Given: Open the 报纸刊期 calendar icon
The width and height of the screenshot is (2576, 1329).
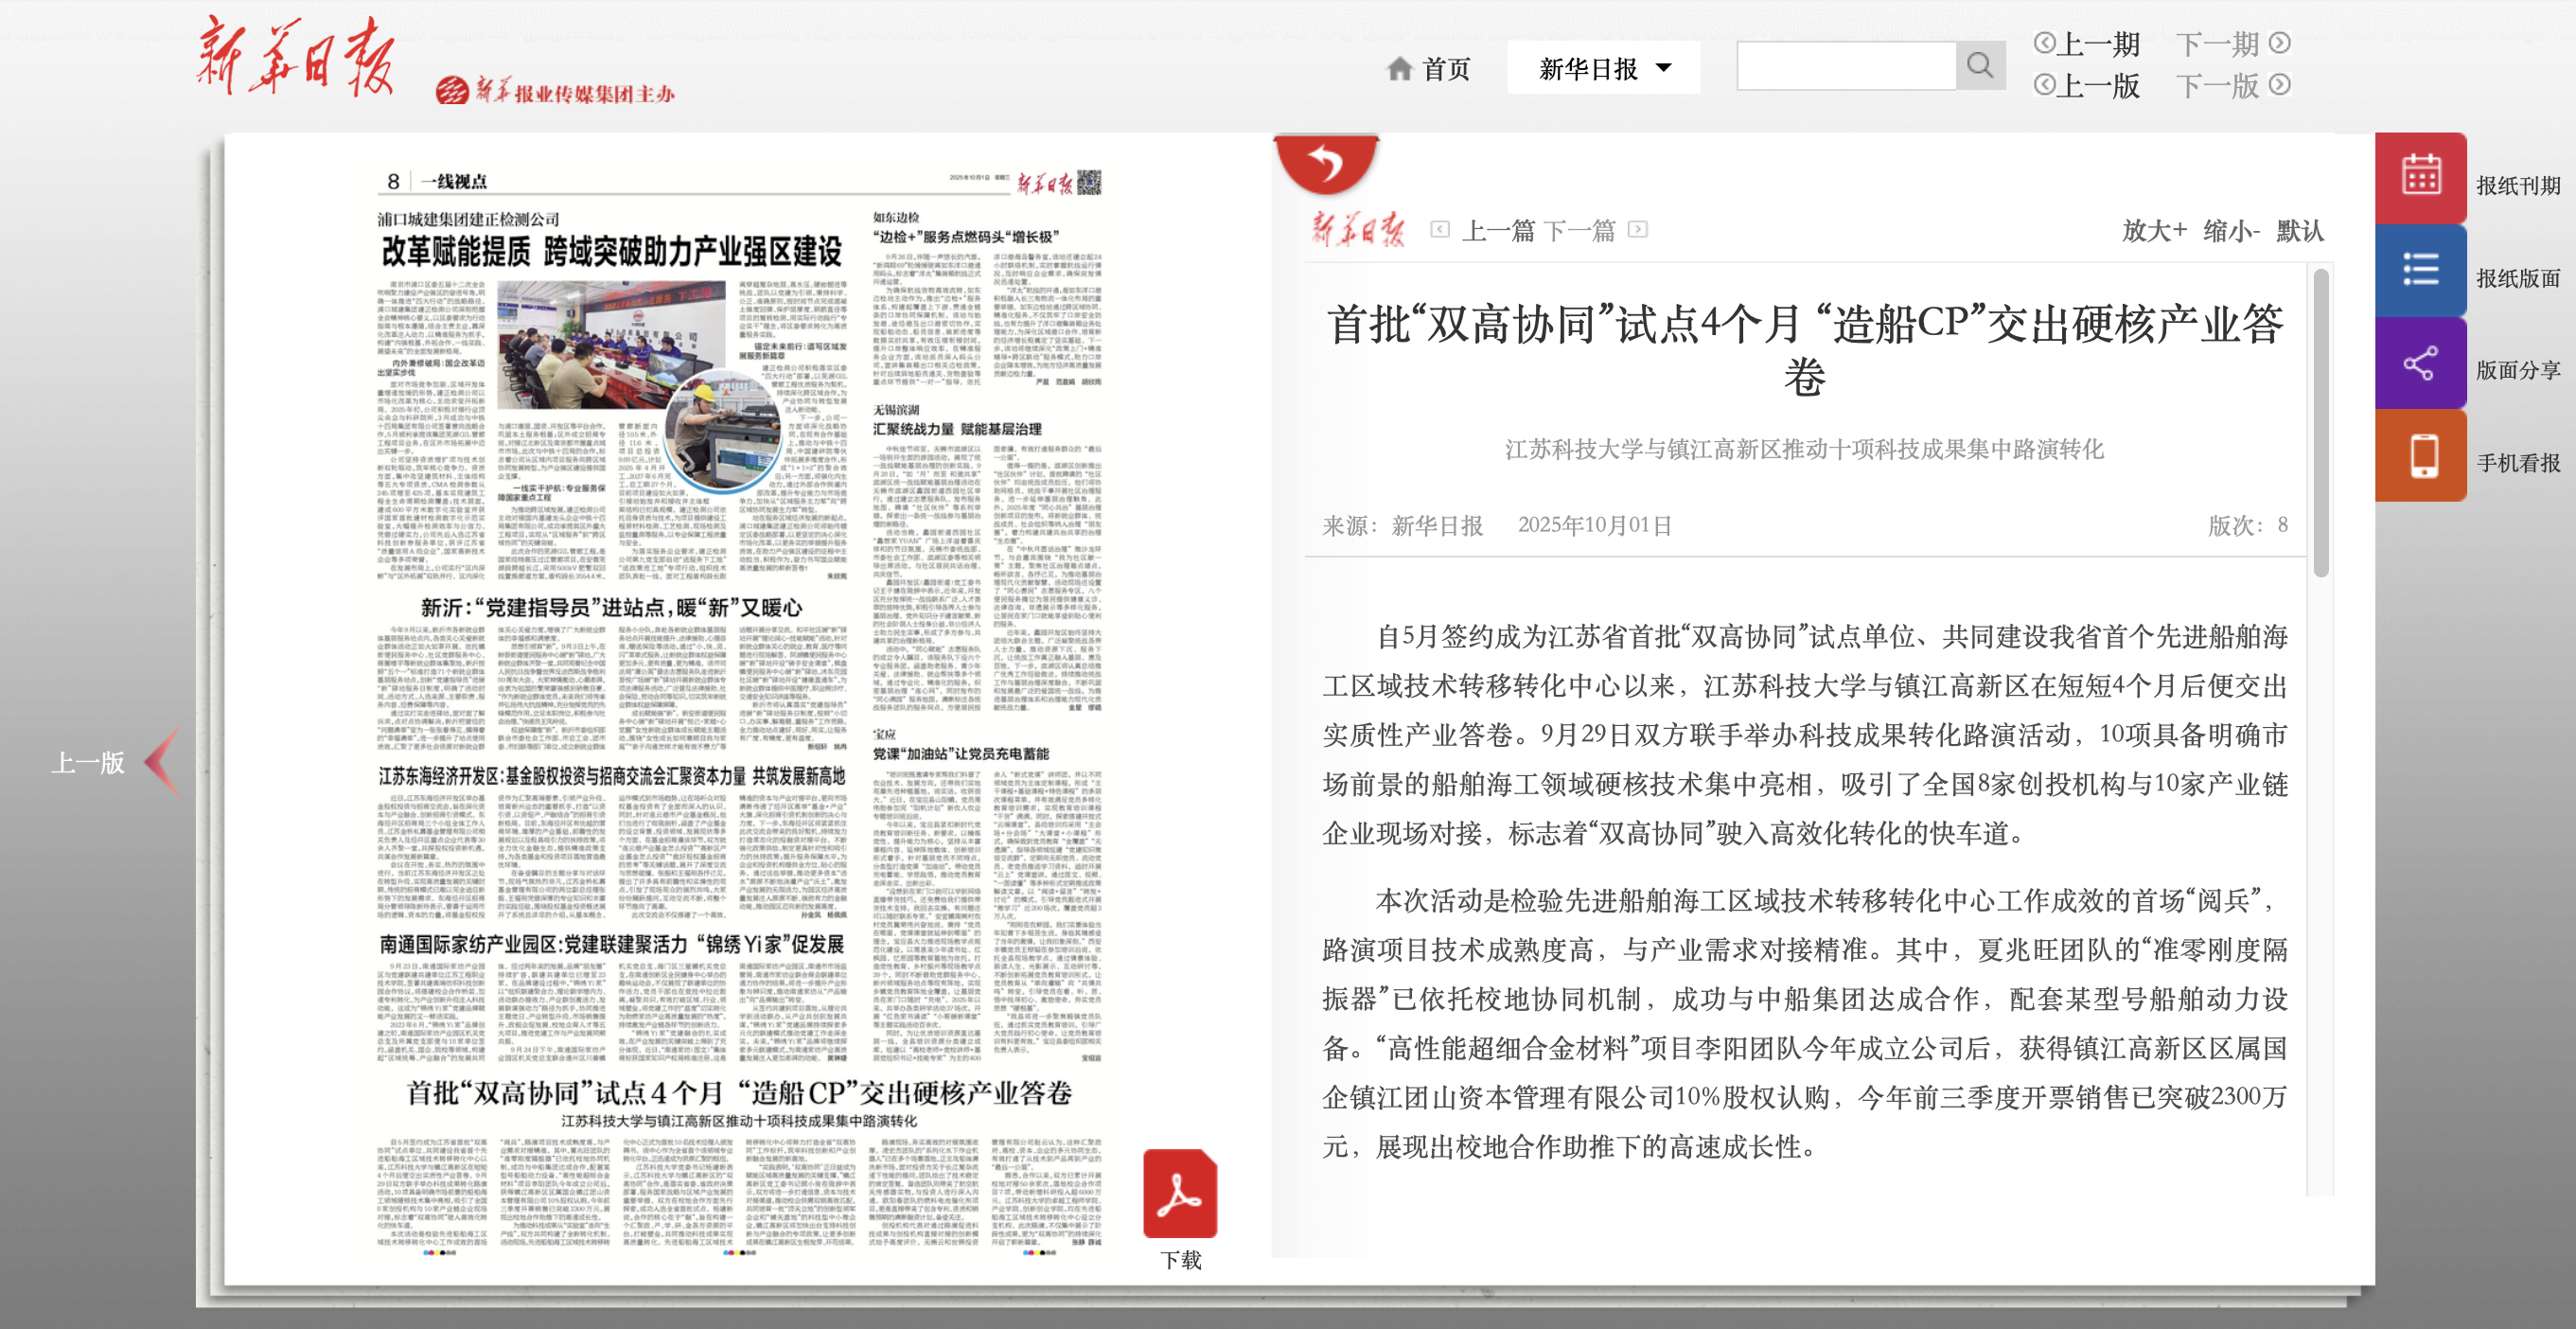Looking at the screenshot, I should tap(2421, 177).
